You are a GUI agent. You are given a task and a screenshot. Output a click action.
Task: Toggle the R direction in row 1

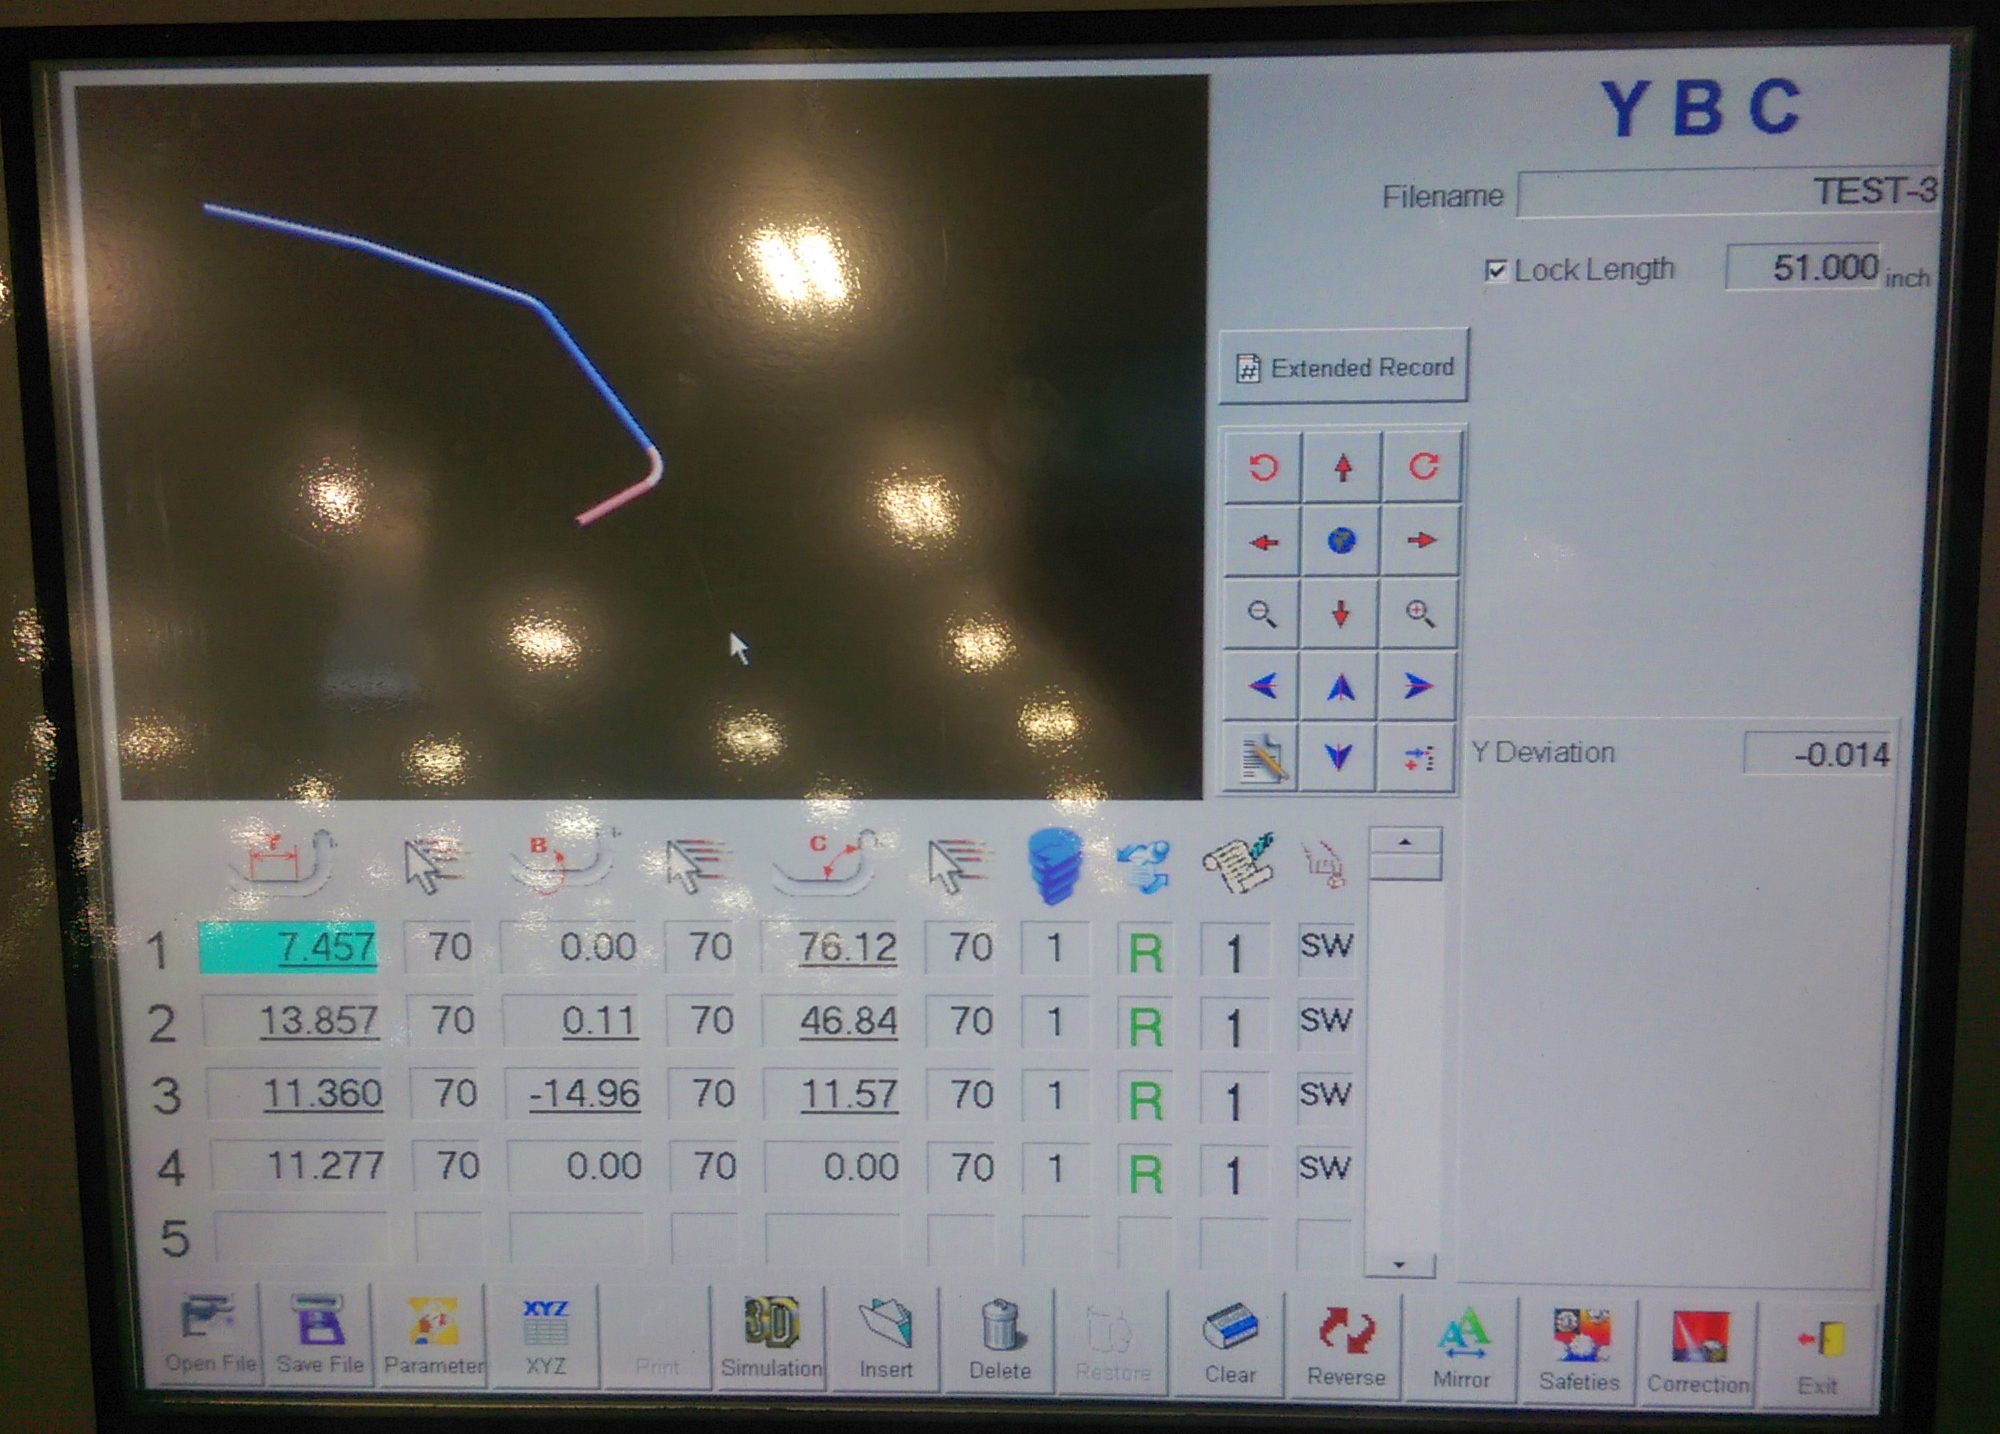click(x=1145, y=952)
